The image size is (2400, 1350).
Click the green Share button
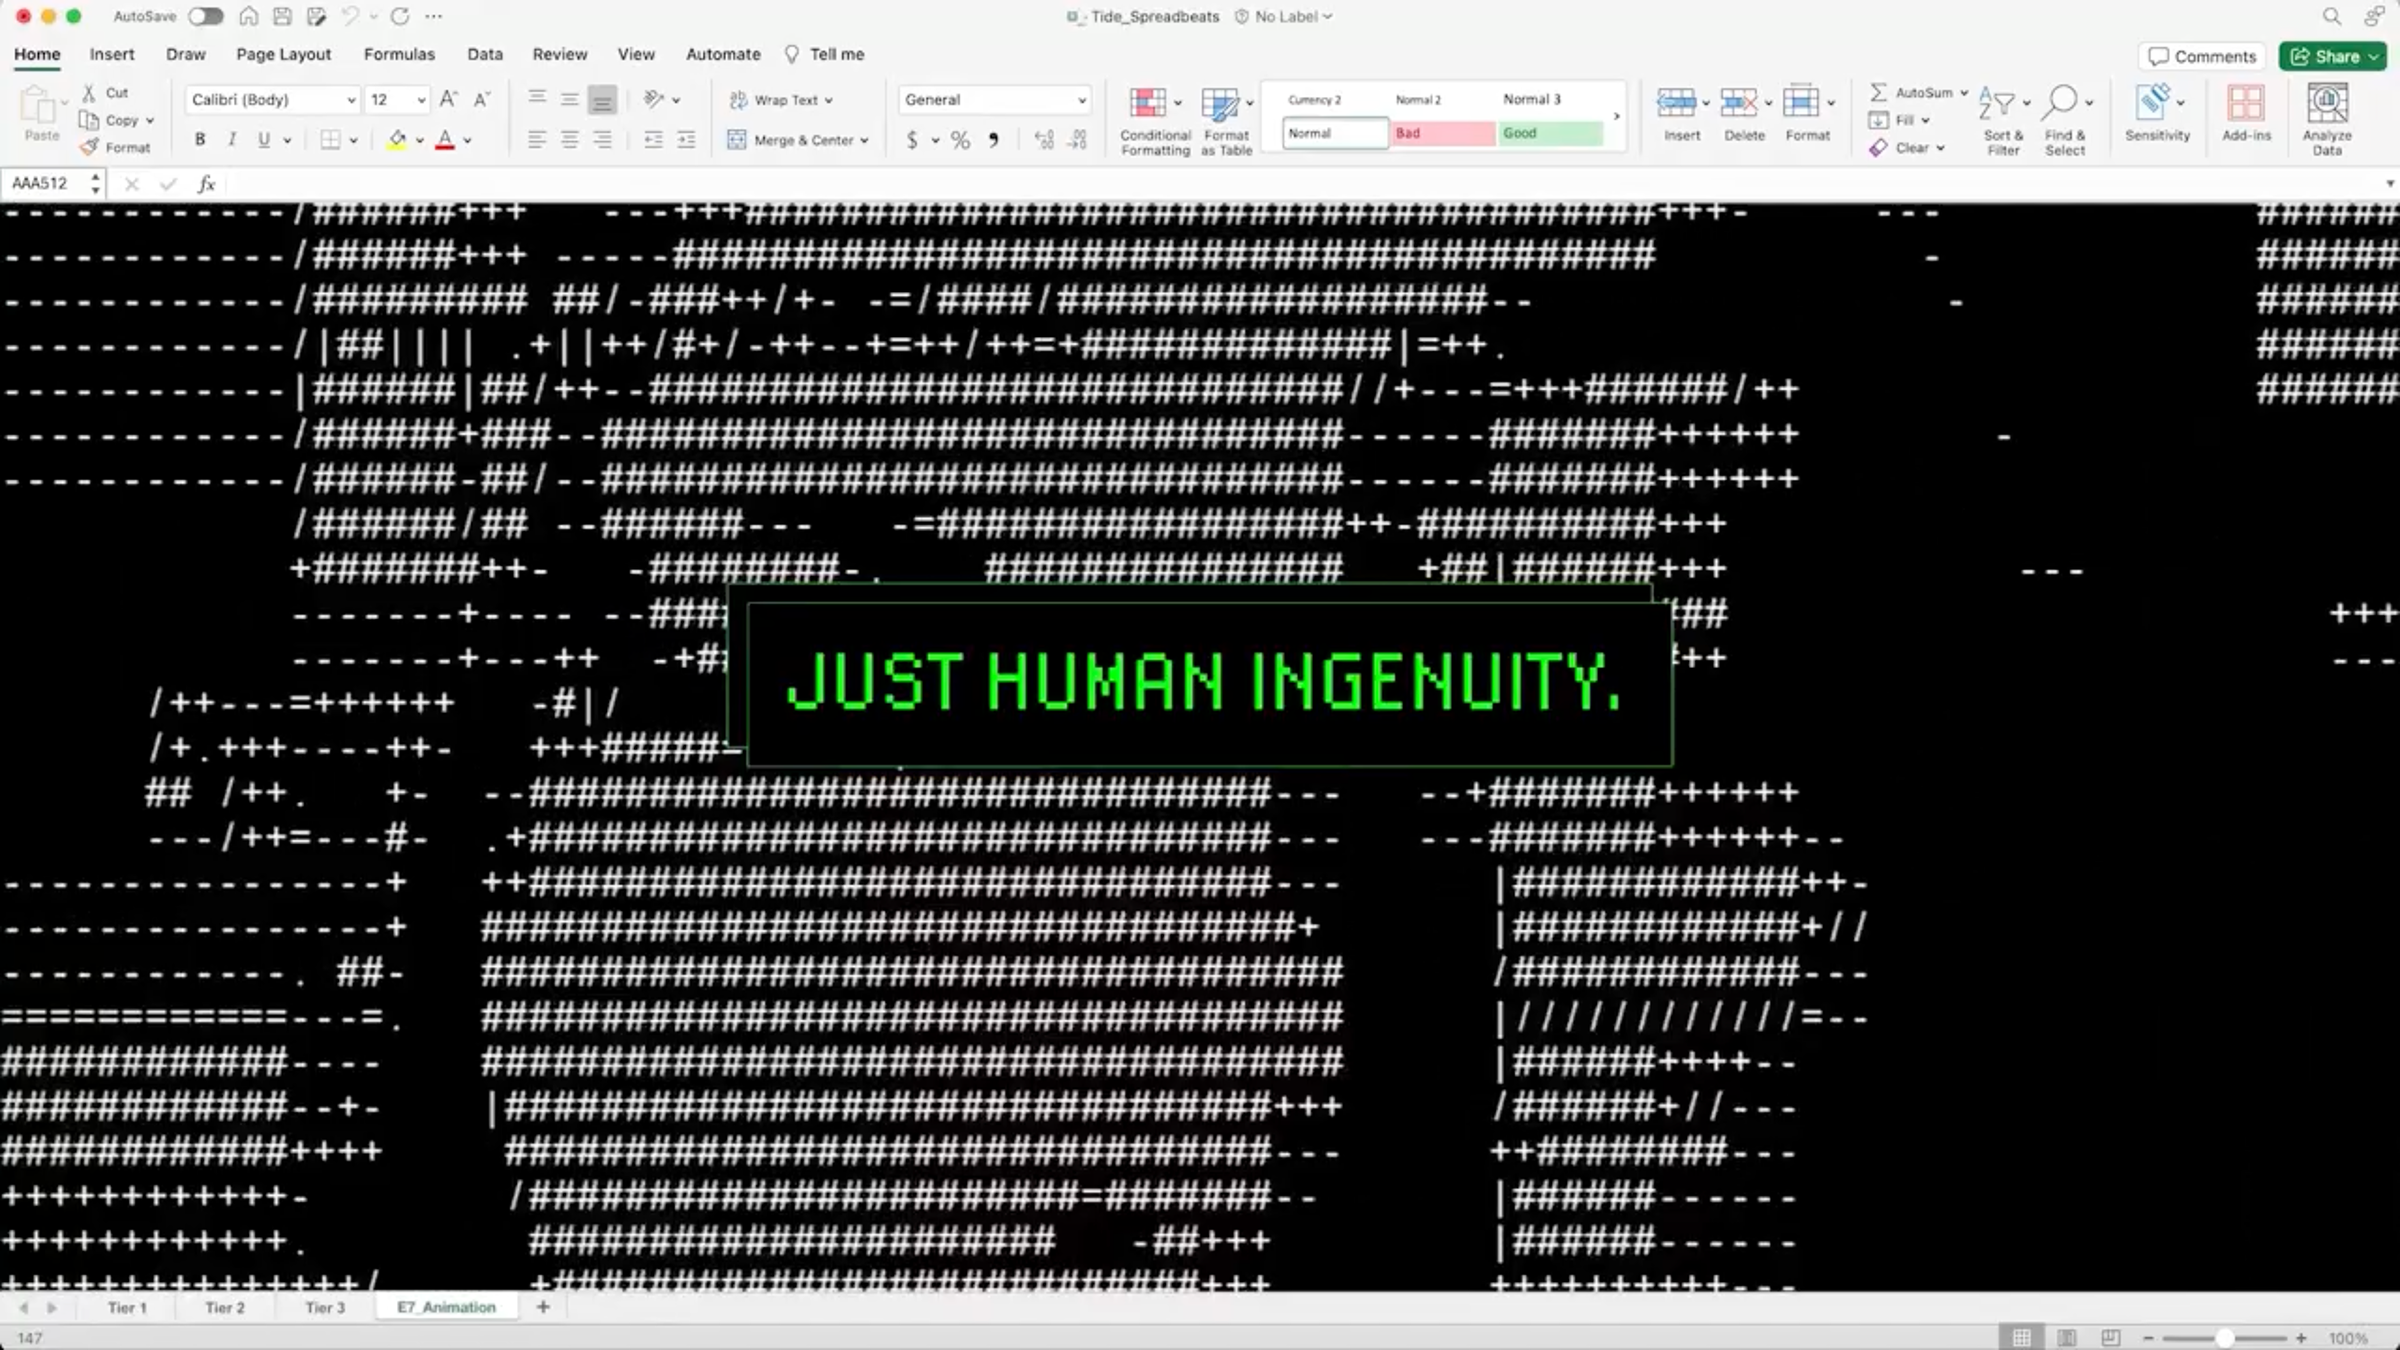click(2332, 56)
